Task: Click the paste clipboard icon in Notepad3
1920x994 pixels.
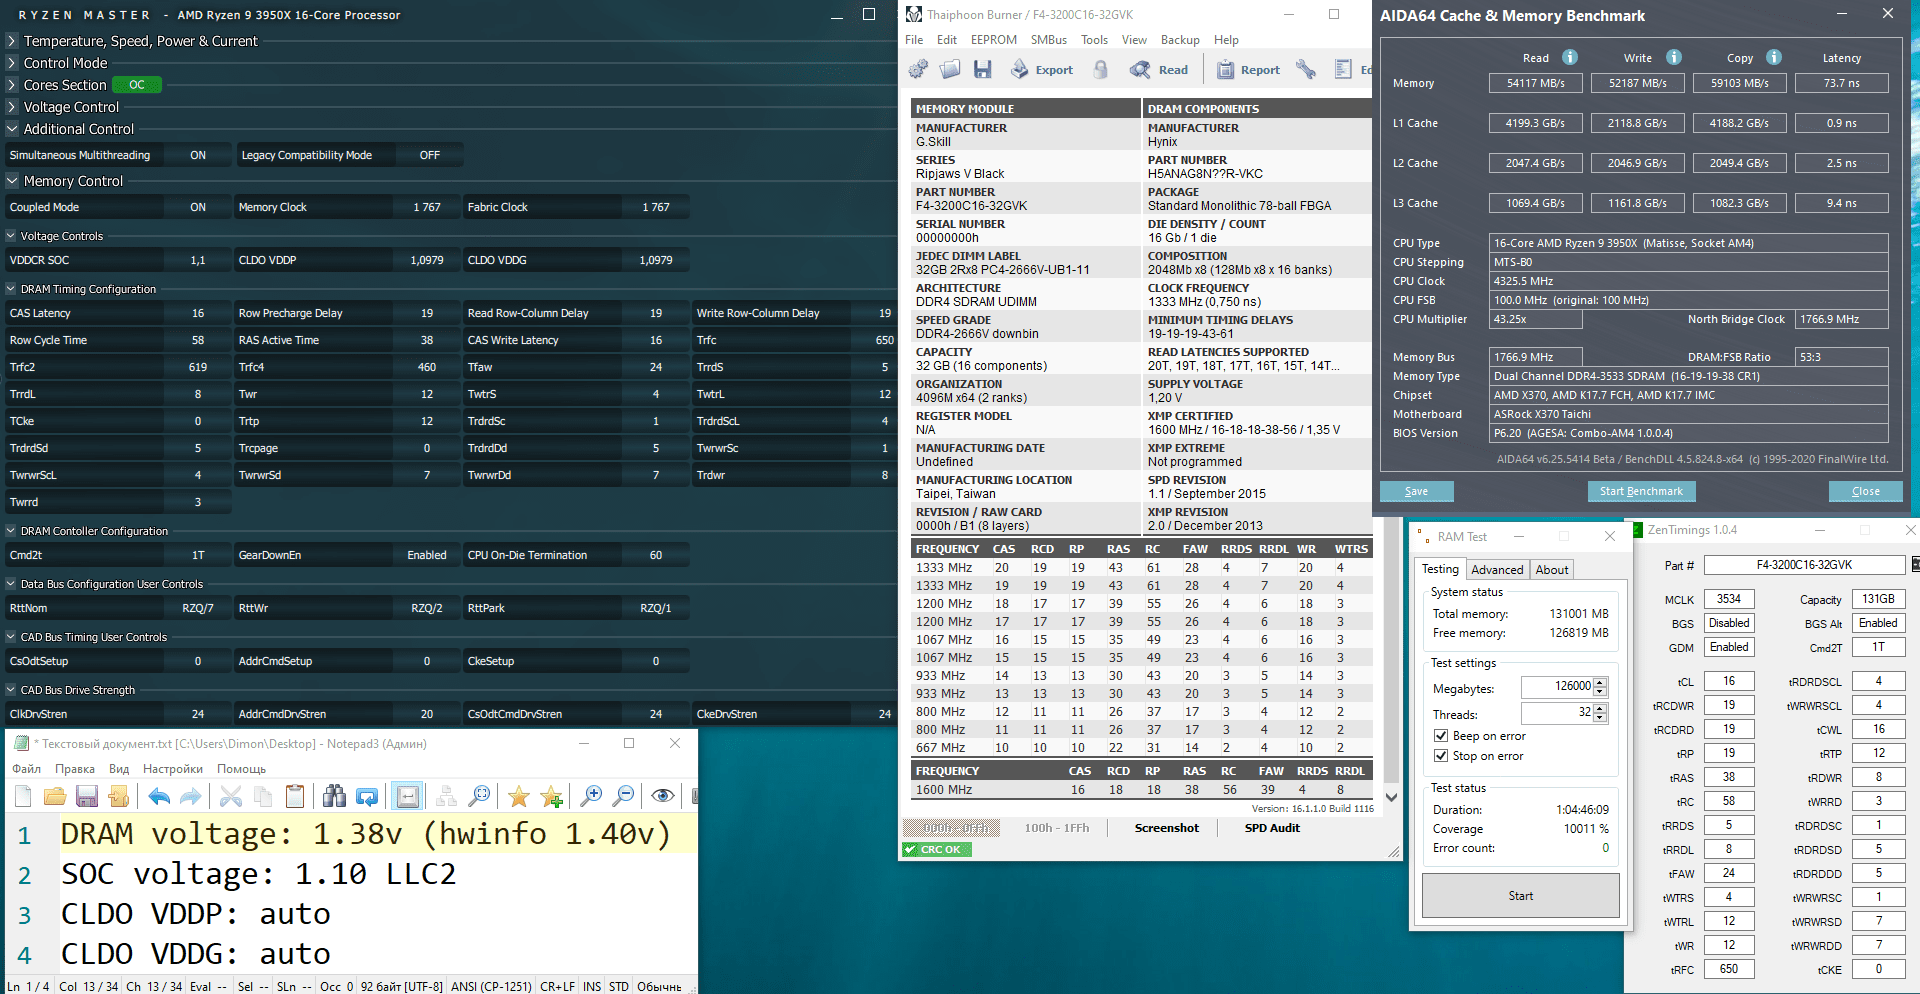Action: tap(295, 796)
